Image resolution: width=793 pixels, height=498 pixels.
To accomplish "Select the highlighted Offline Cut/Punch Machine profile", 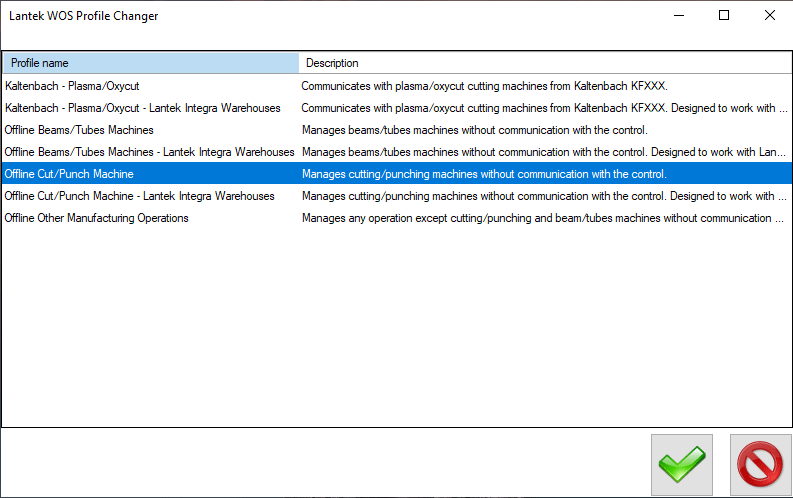I will [x=69, y=174].
